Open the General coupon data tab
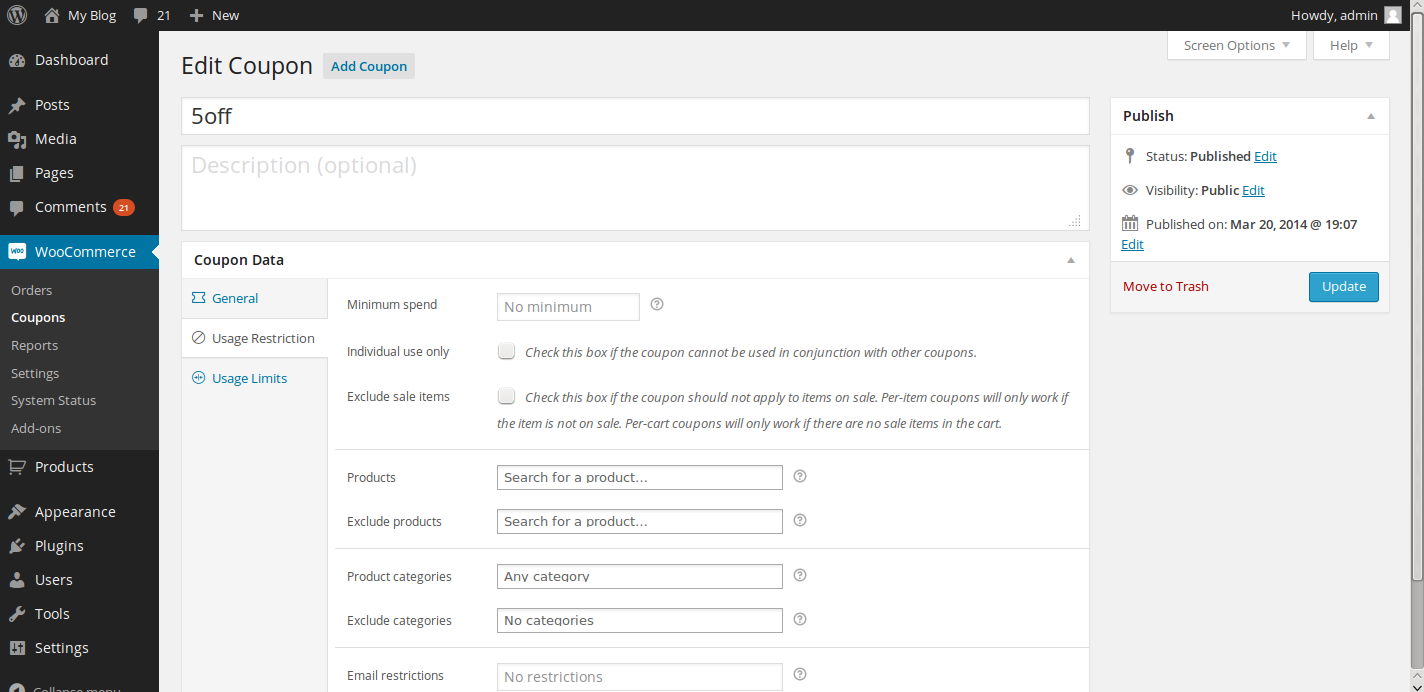Screen dimensions: 1424x692 click(x=235, y=298)
